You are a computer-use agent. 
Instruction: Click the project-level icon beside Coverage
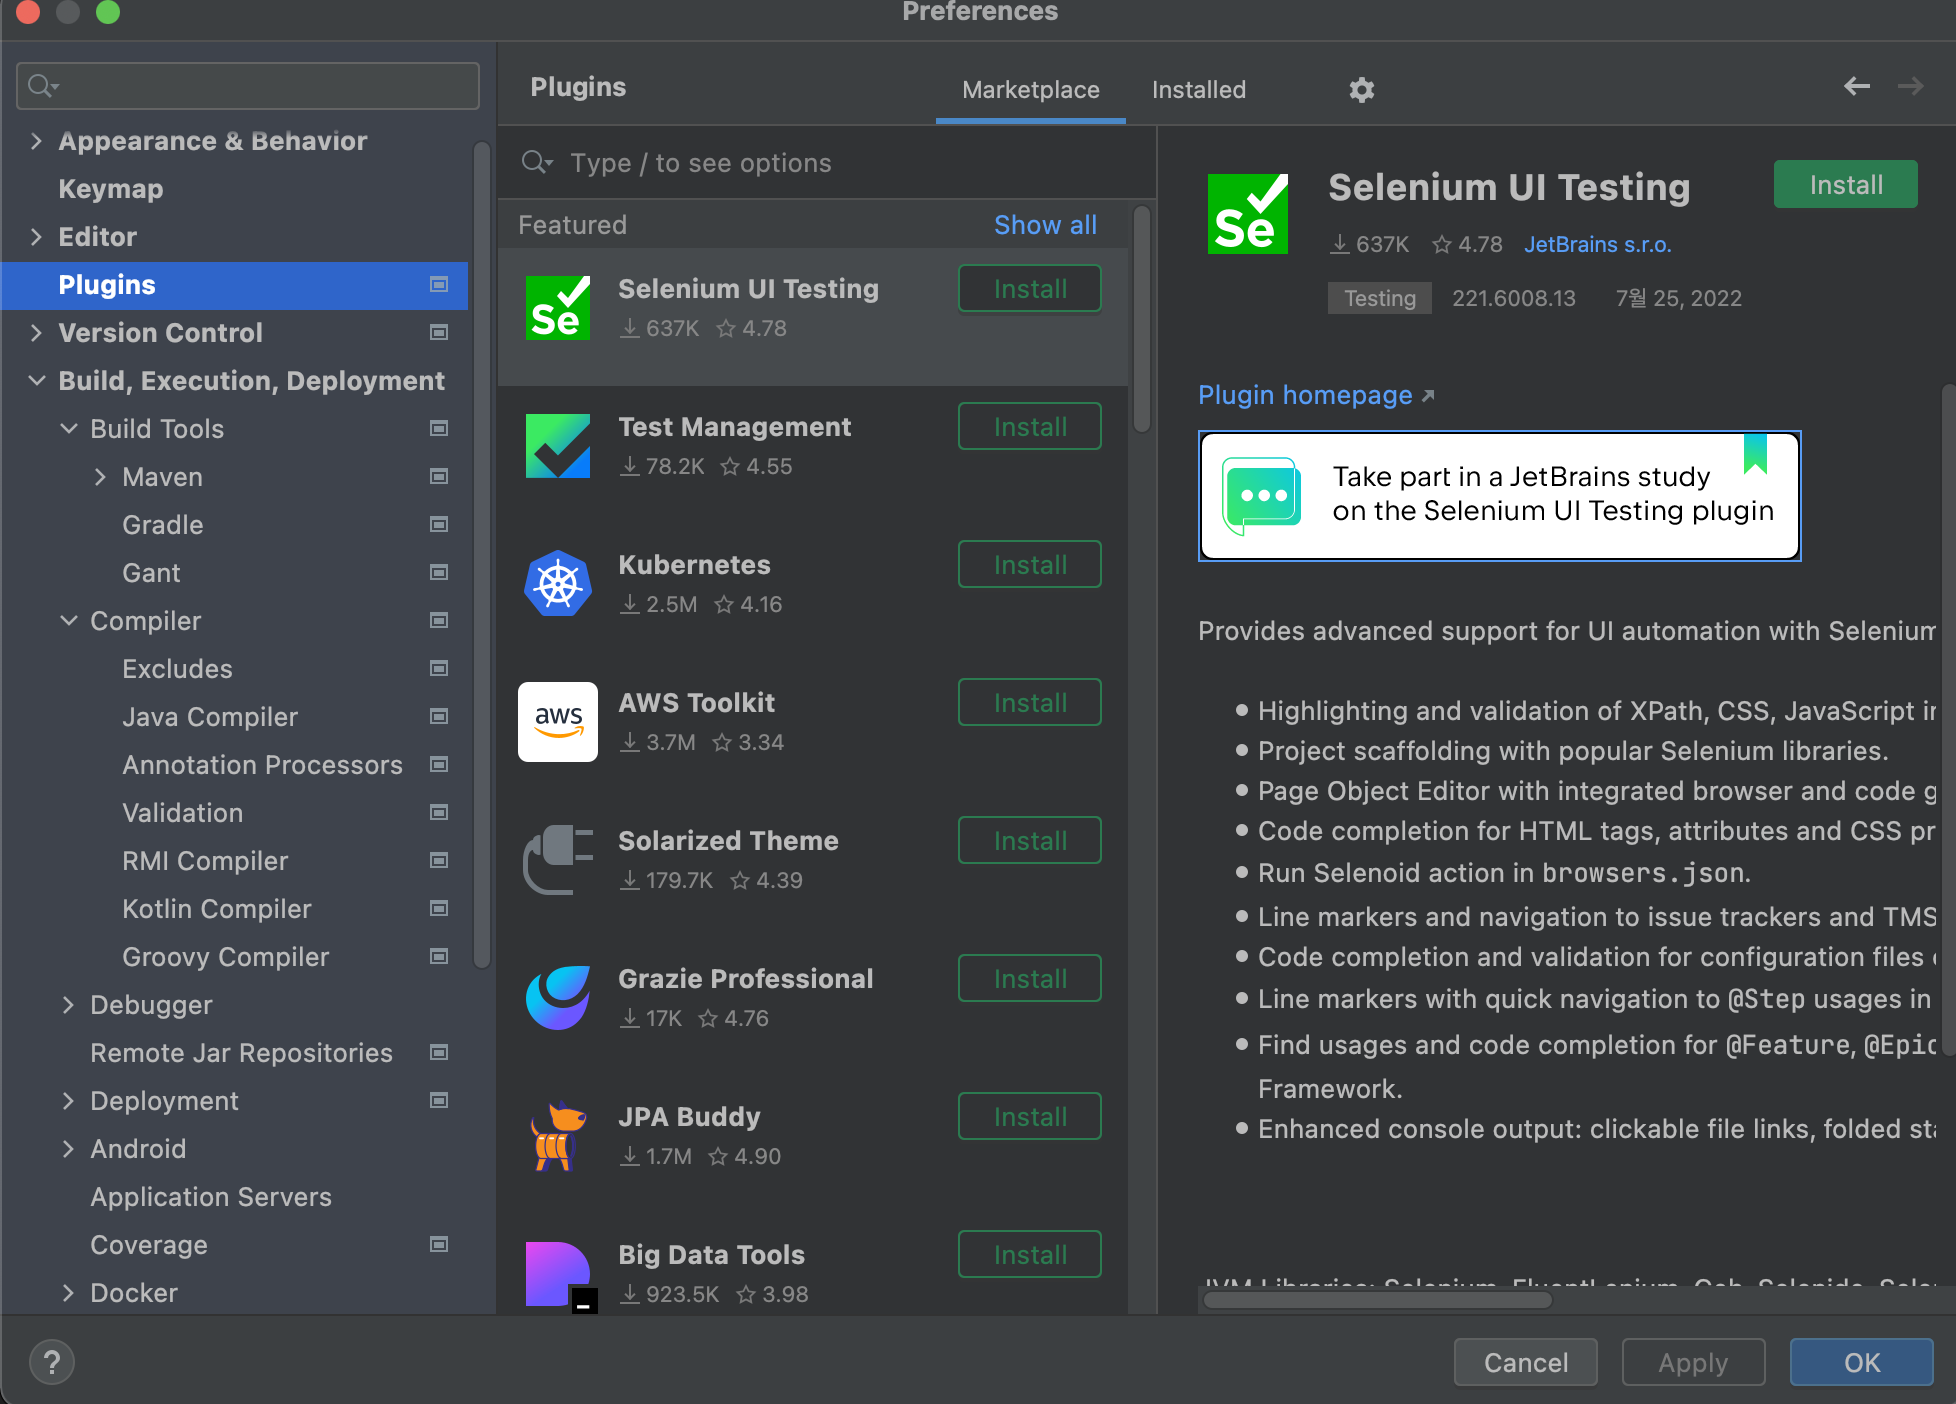click(439, 1245)
